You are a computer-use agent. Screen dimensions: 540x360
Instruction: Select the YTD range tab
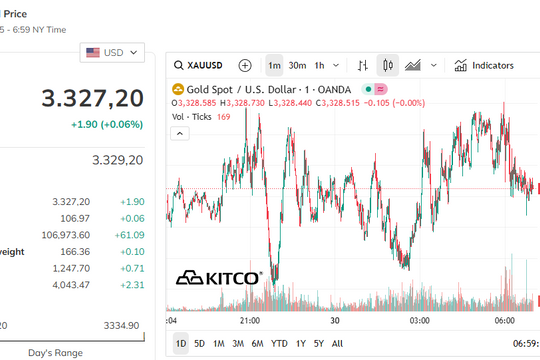click(279, 343)
